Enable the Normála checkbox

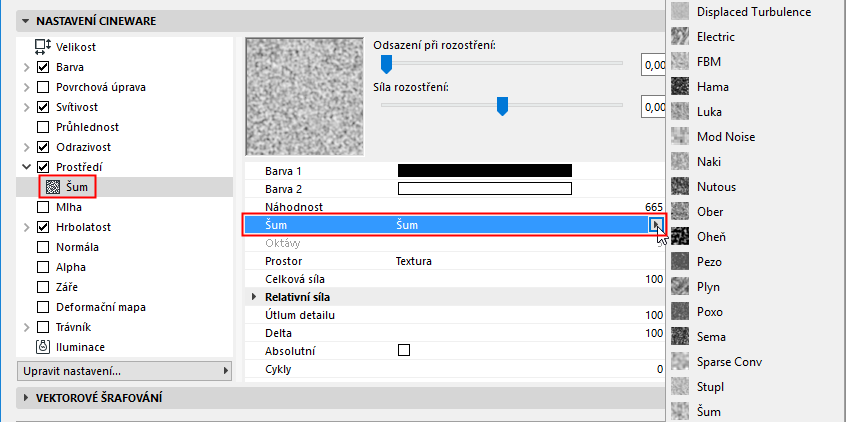coord(43,247)
